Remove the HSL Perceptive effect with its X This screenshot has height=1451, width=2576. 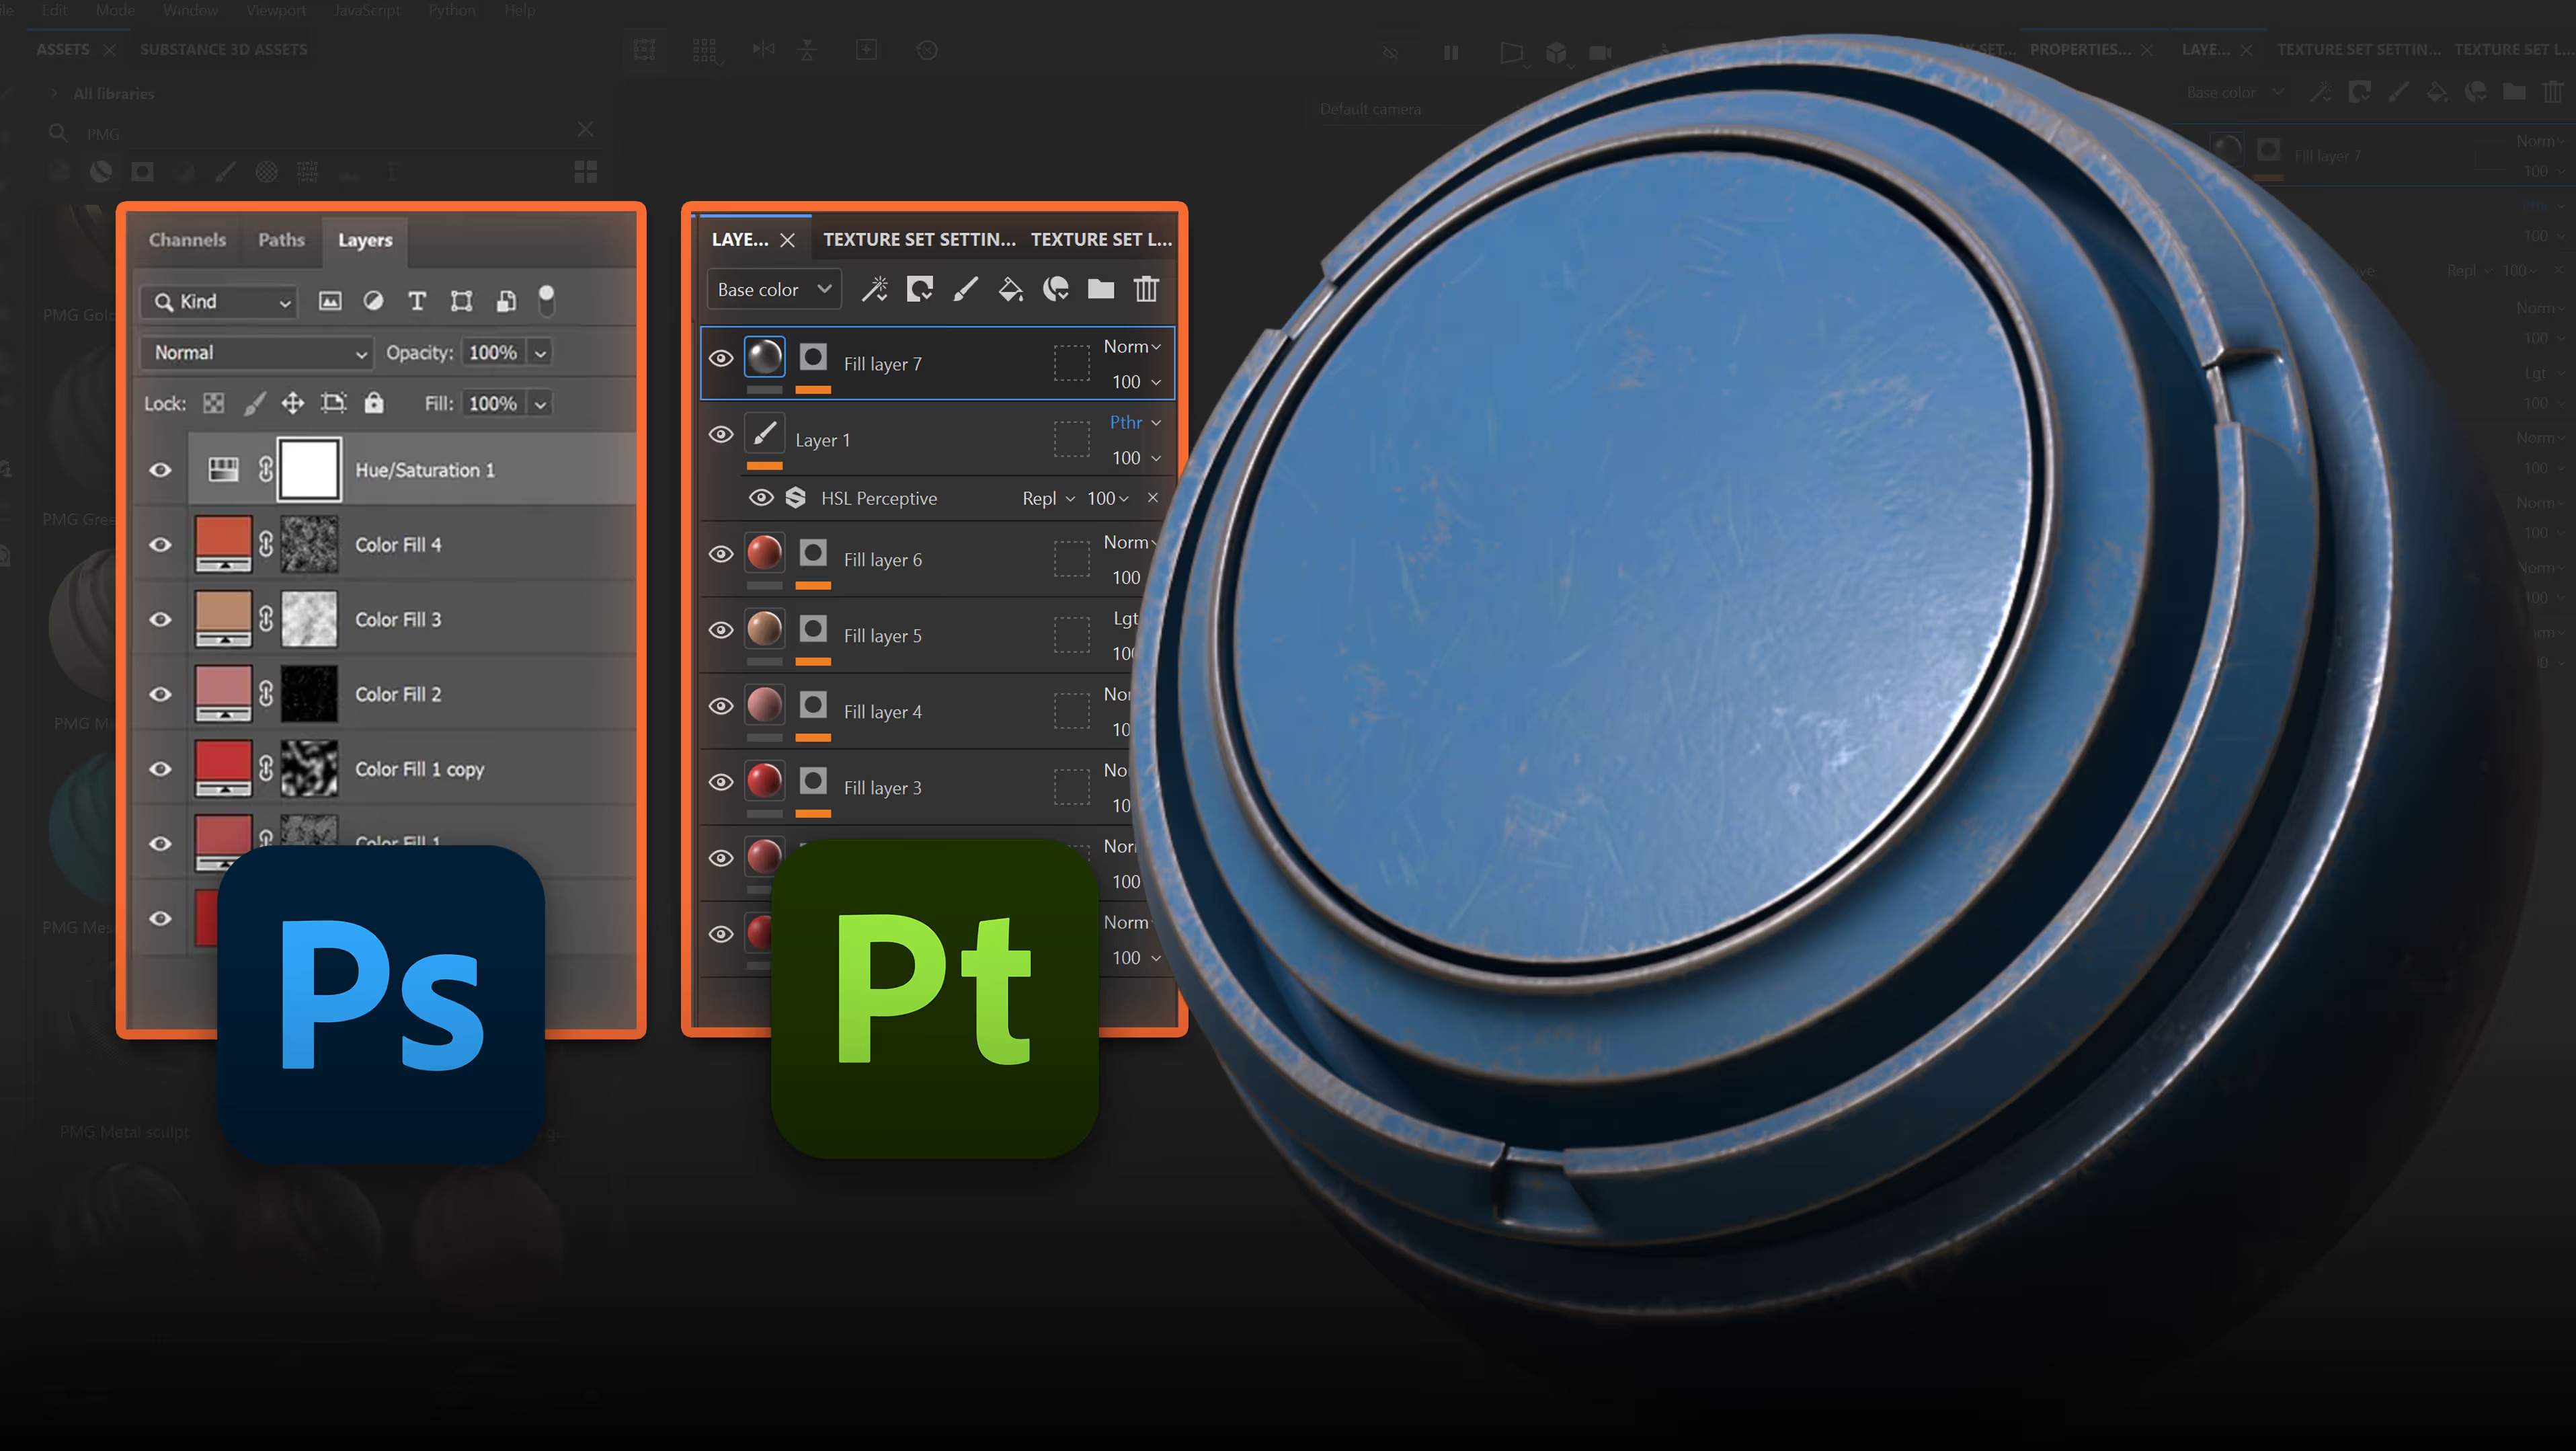coord(1153,497)
